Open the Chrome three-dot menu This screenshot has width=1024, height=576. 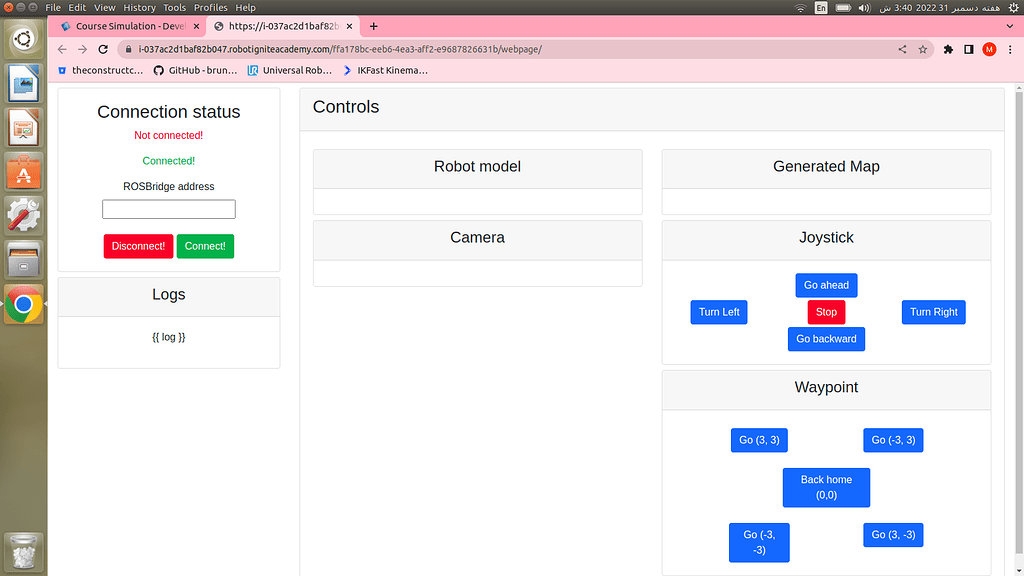(1010, 49)
